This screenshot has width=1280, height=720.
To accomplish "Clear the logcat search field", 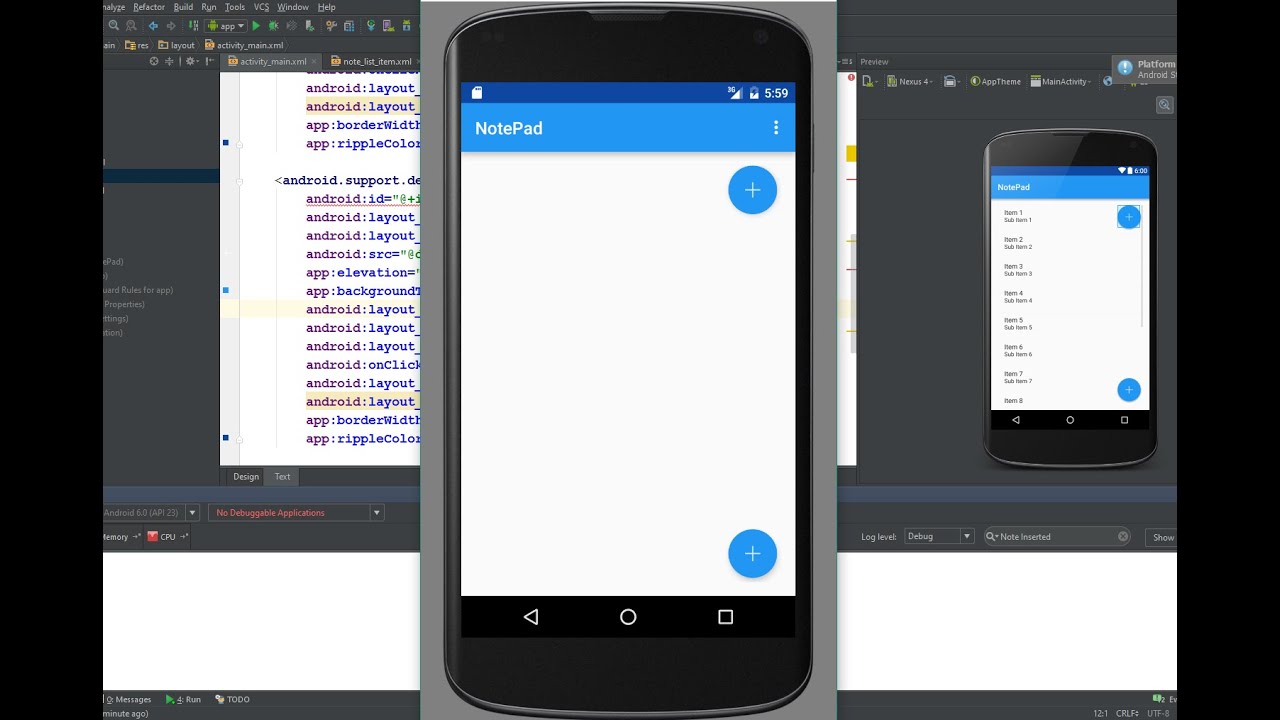I will coord(1123,537).
